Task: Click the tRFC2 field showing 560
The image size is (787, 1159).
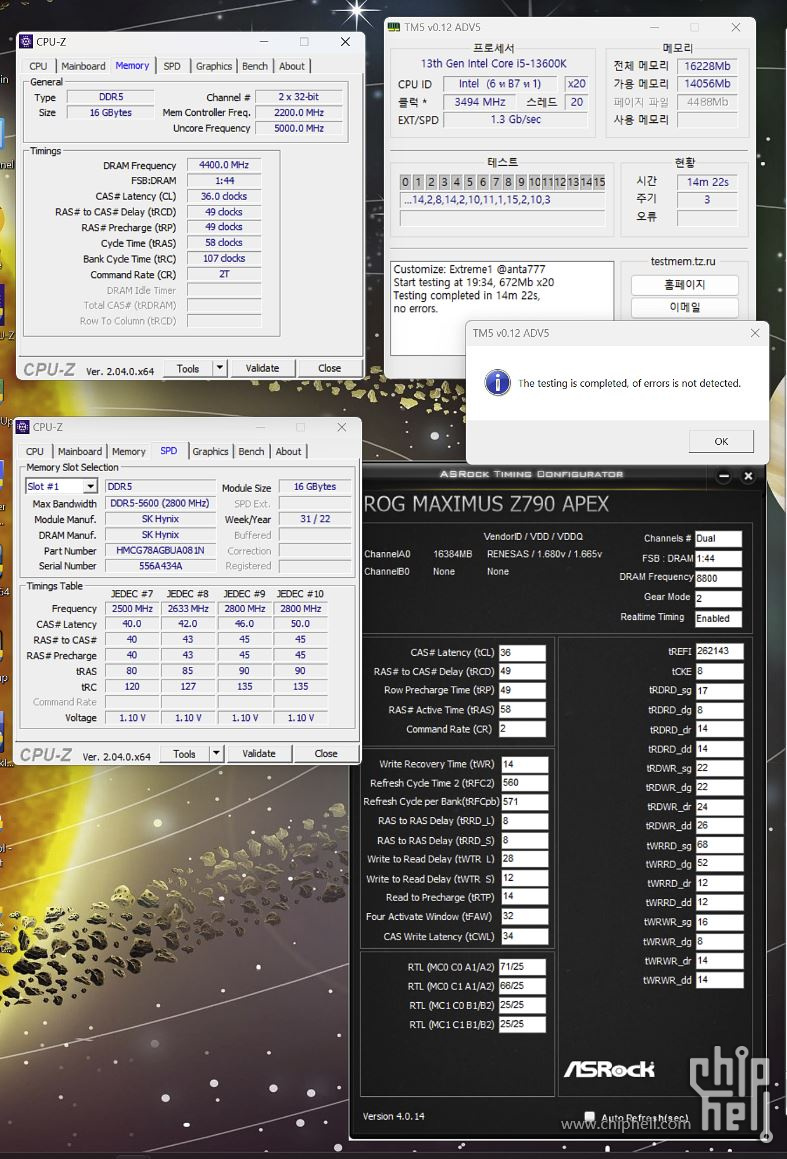Action: (x=525, y=783)
